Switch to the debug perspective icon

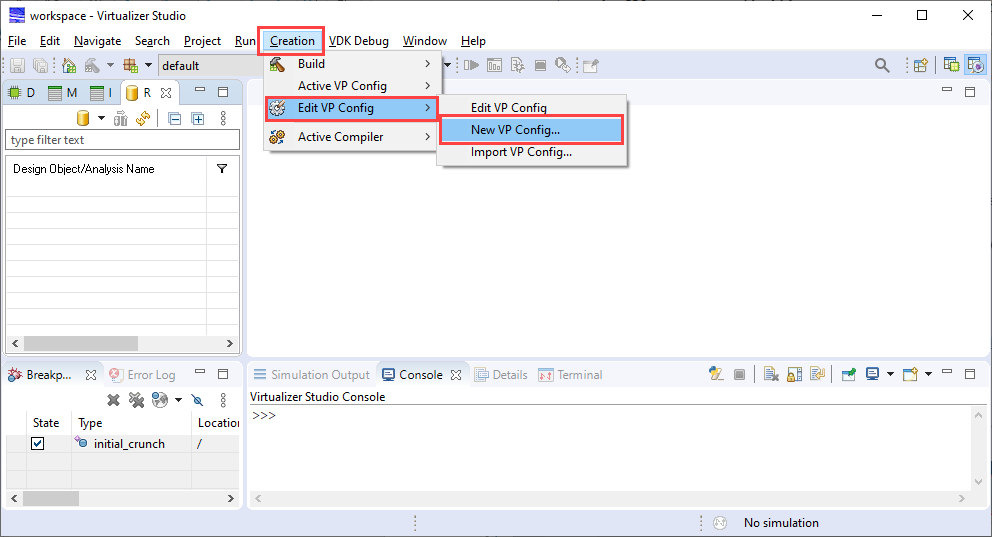(x=975, y=65)
